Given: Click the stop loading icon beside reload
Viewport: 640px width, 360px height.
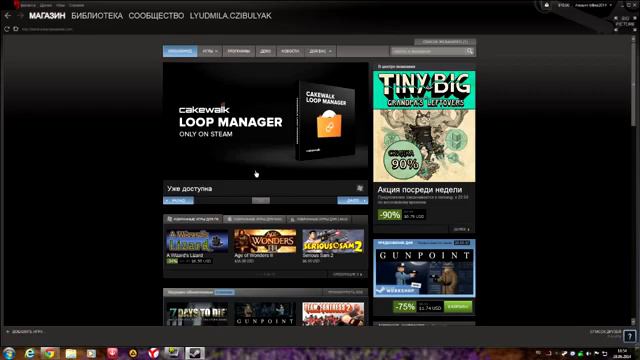Looking at the screenshot, I should point(16,29).
